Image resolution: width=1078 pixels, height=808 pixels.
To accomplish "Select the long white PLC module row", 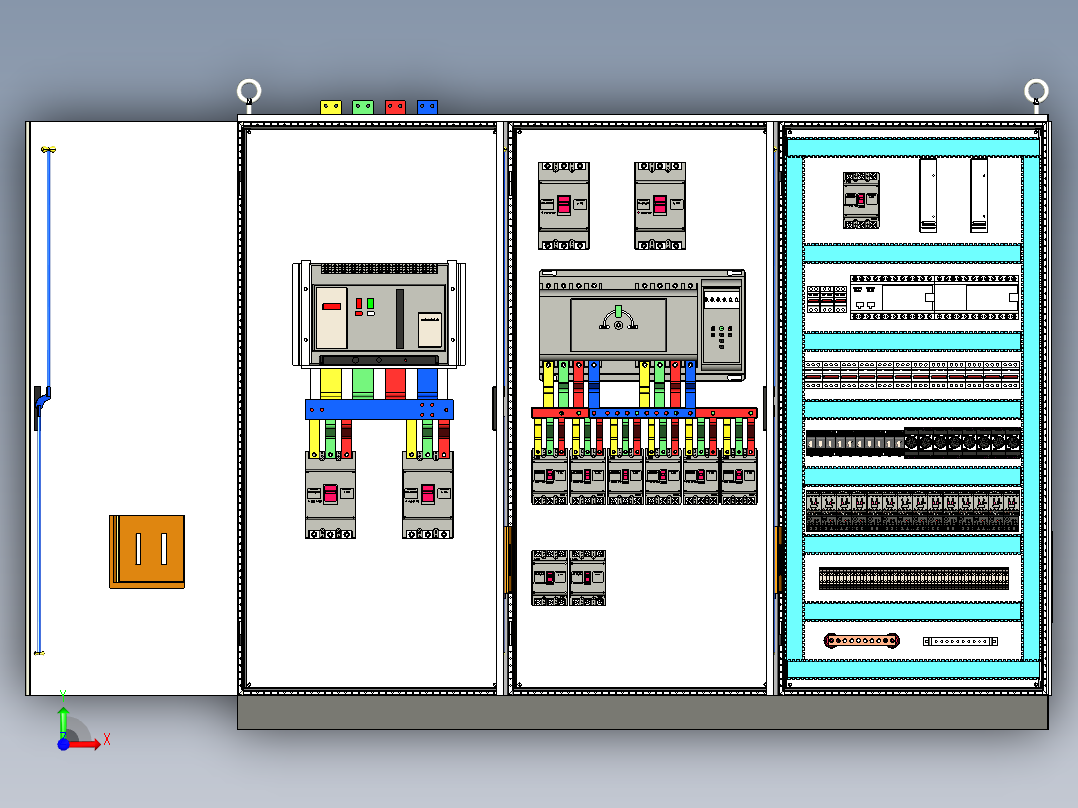I will point(934,298).
